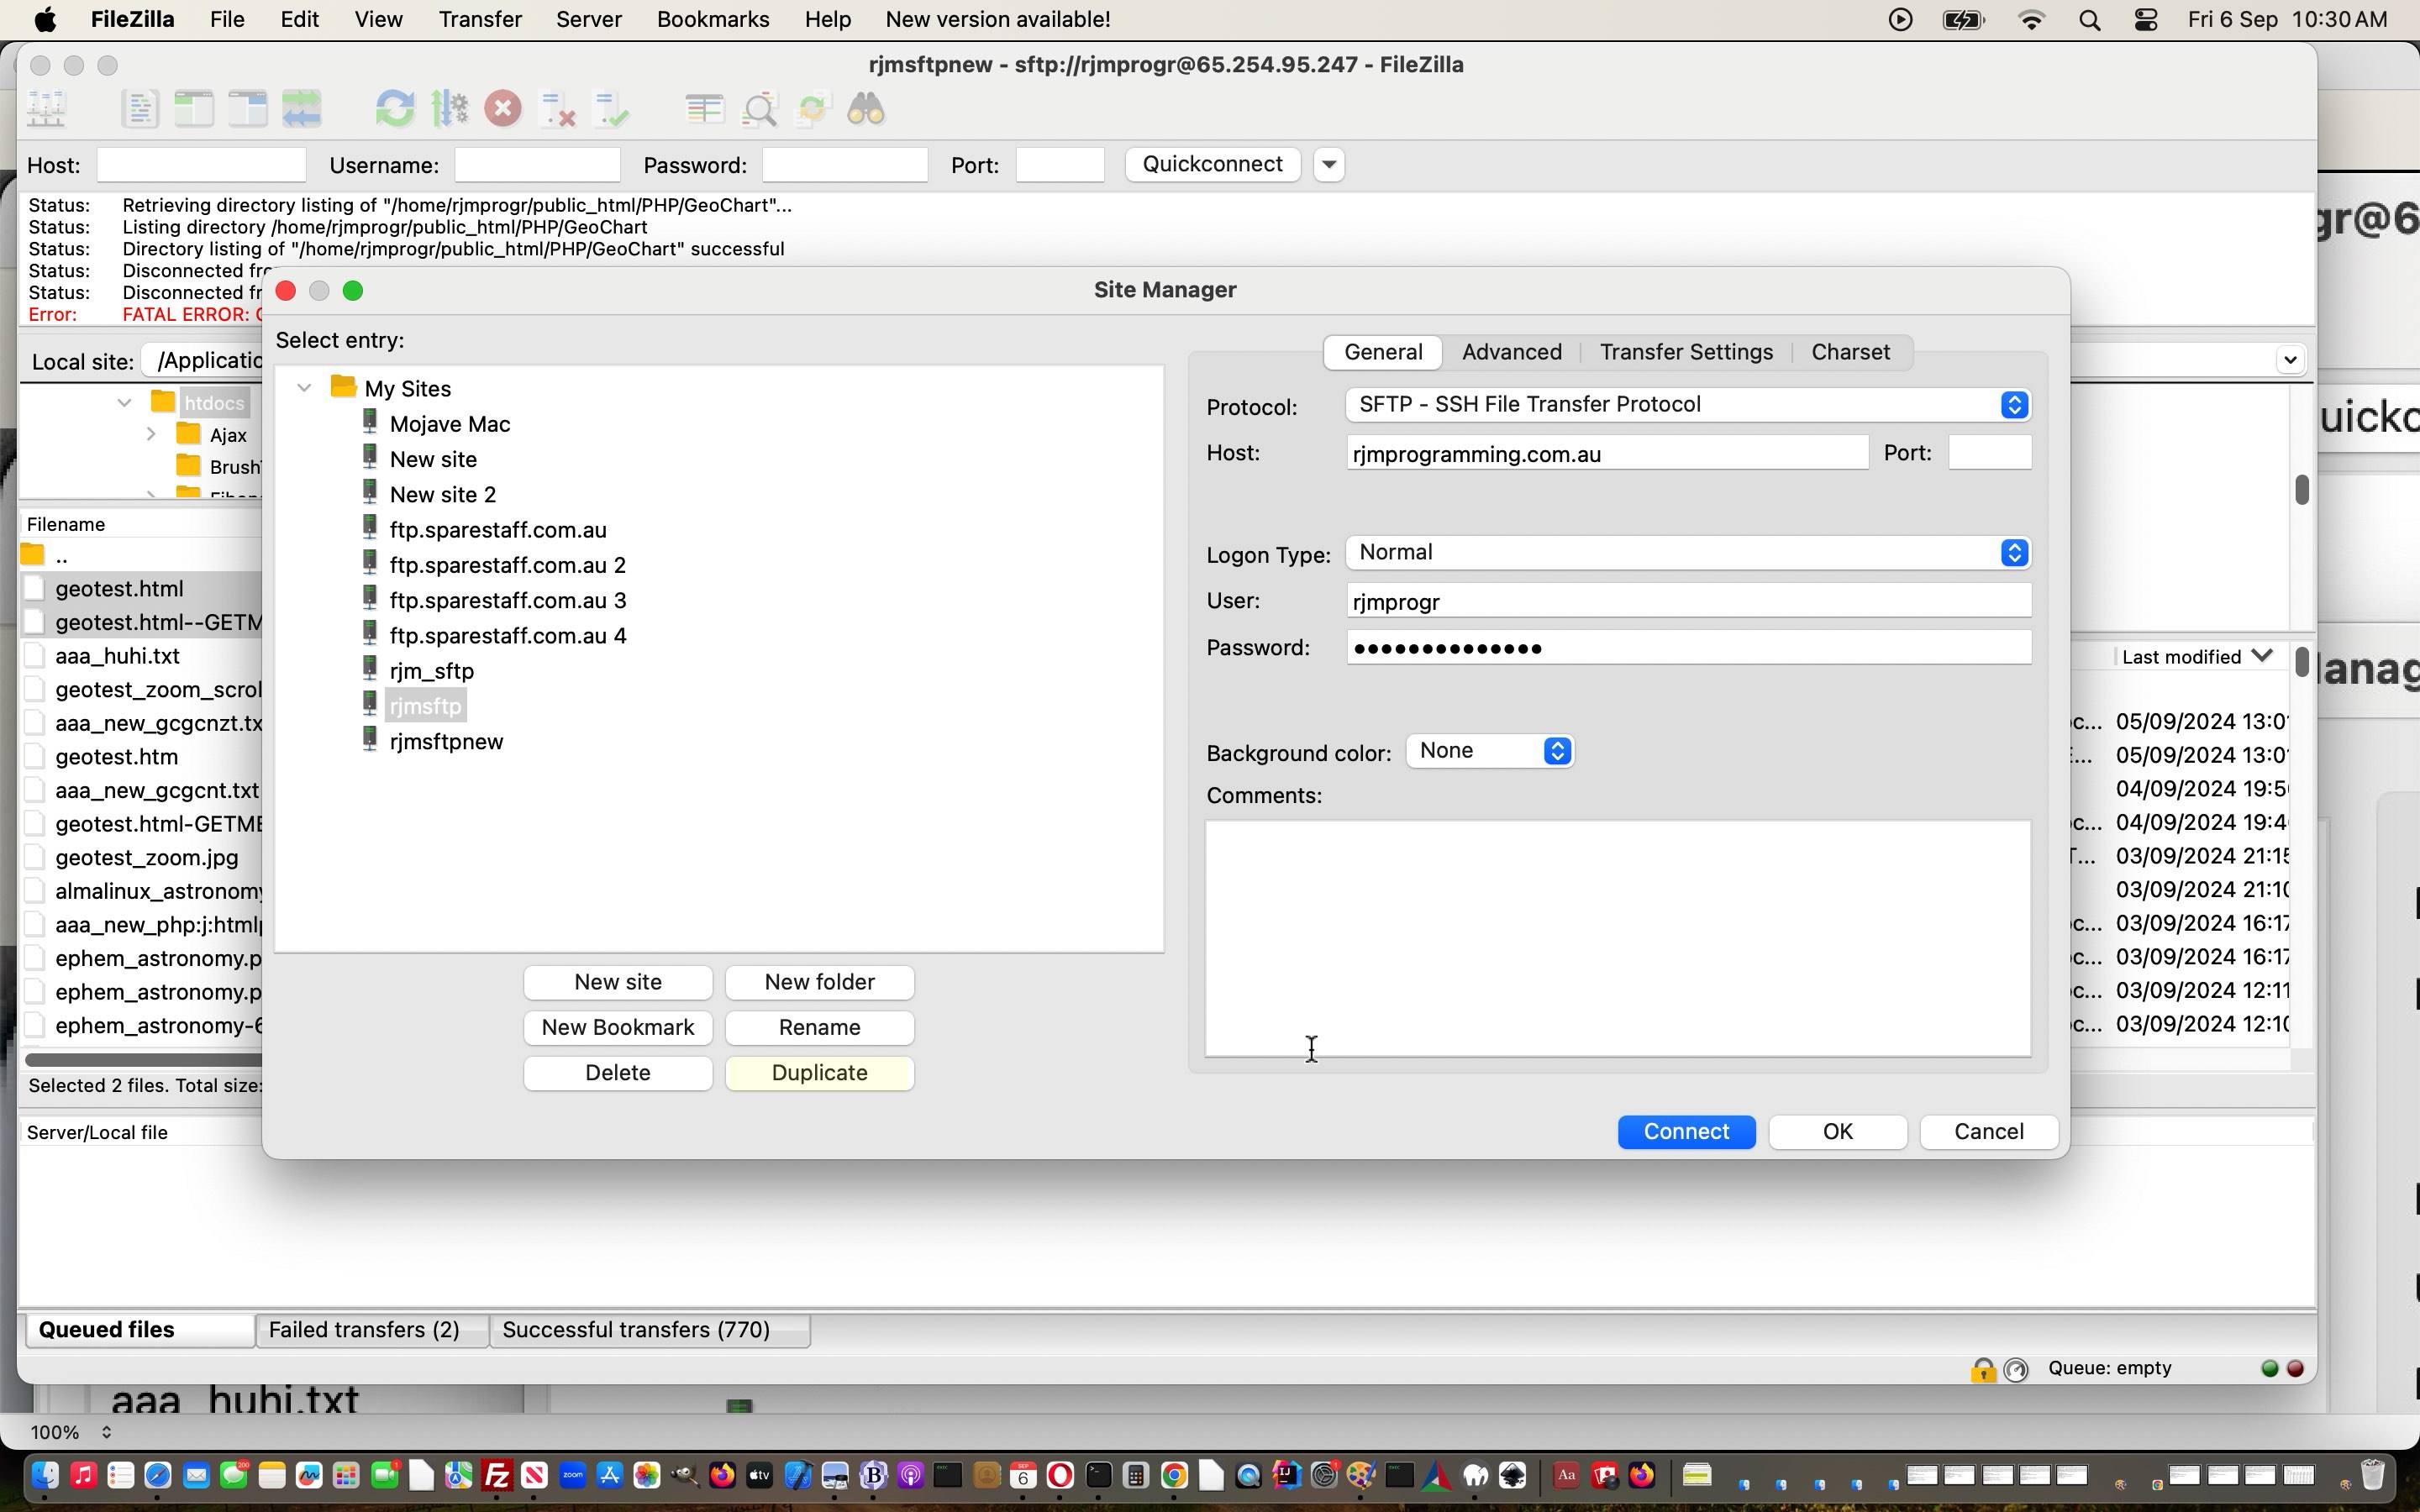Screen dimensions: 2420x1512
Task: Open the Protocol dropdown
Action: pyautogui.click(x=1688, y=405)
